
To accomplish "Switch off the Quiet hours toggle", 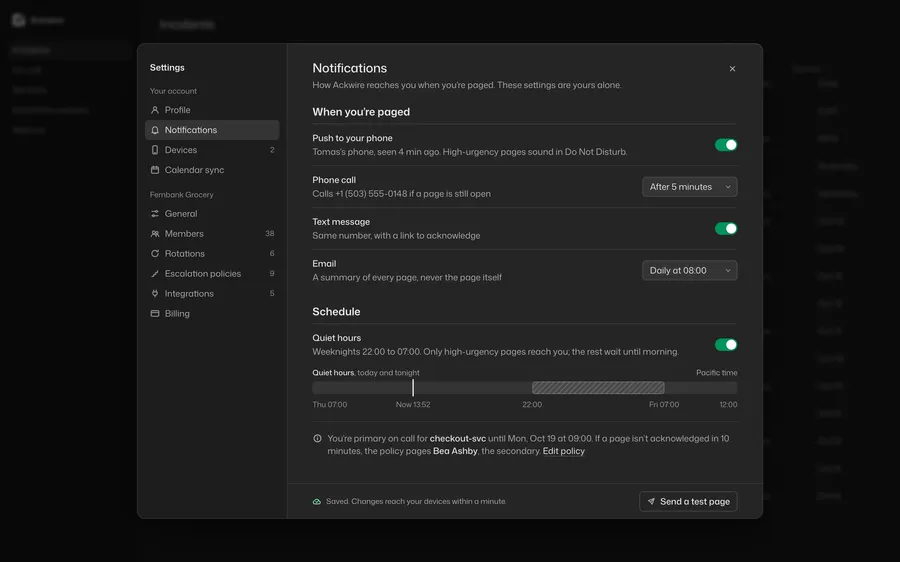I will click(x=726, y=344).
